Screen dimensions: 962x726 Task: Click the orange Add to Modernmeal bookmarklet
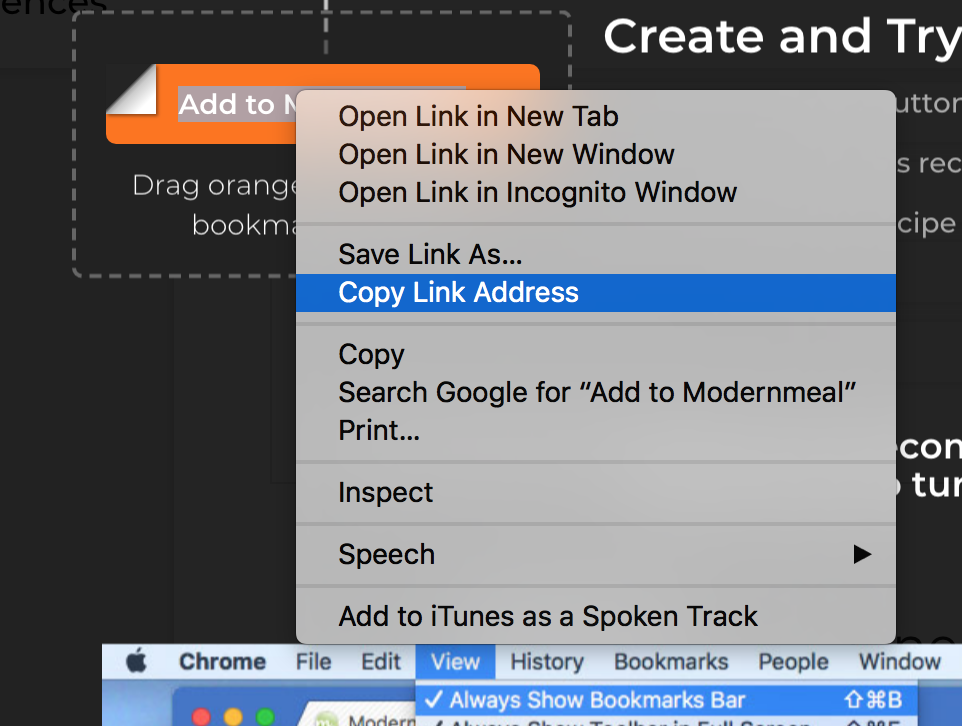[x=202, y=104]
